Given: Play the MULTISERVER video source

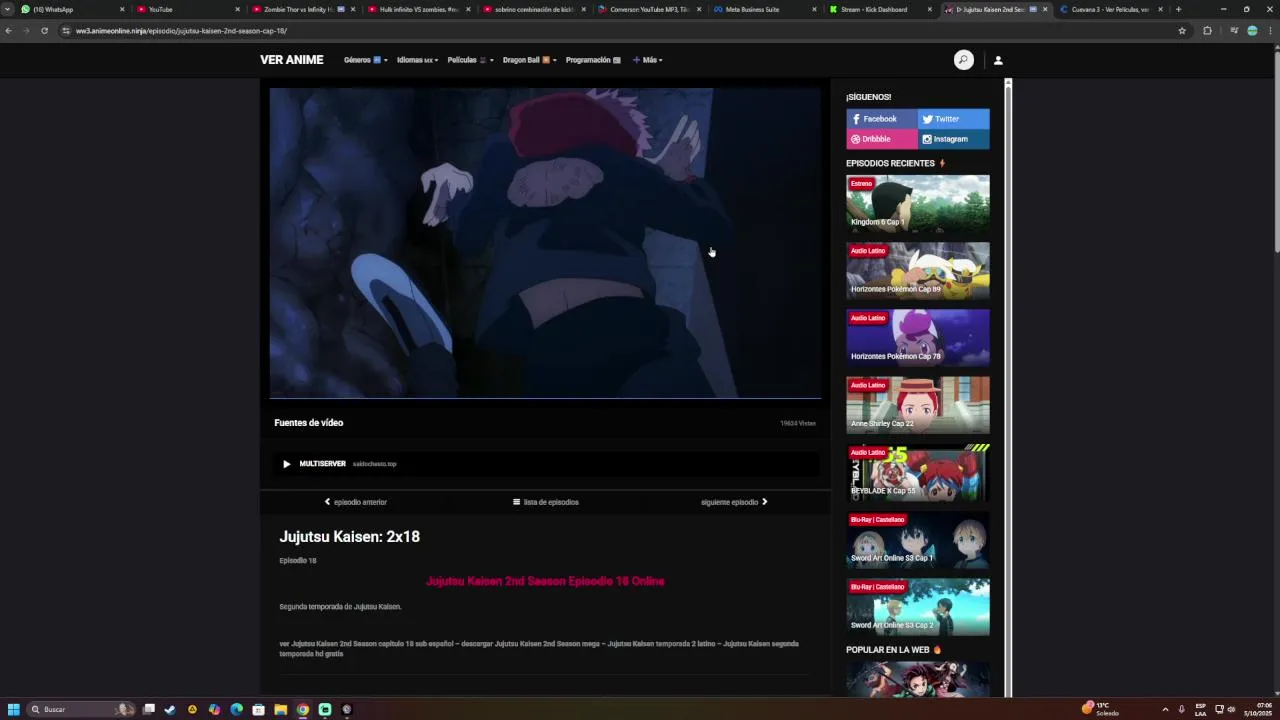Looking at the screenshot, I should click(x=545, y=464).
